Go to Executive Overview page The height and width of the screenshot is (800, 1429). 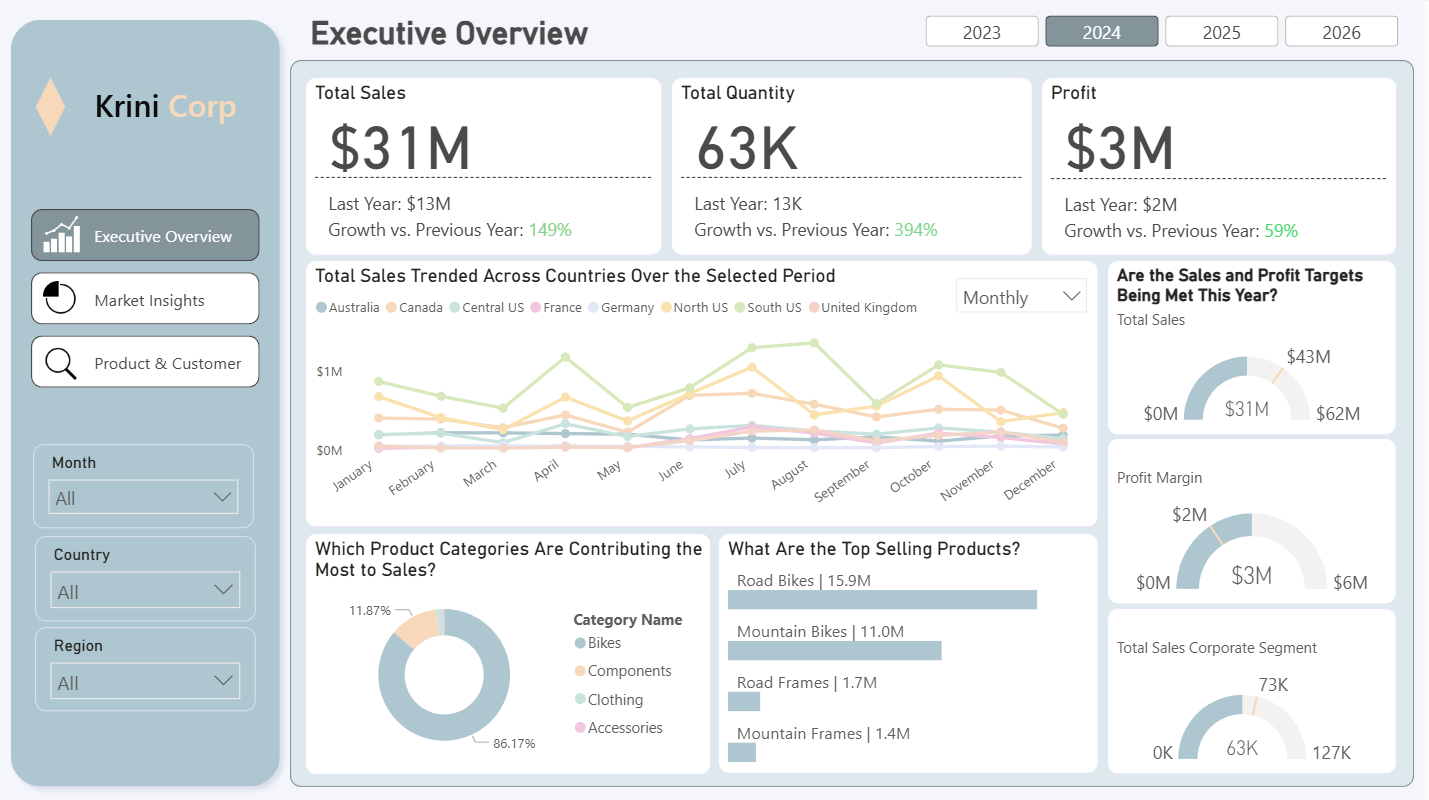pyautogui.click(x=145, y=235)
